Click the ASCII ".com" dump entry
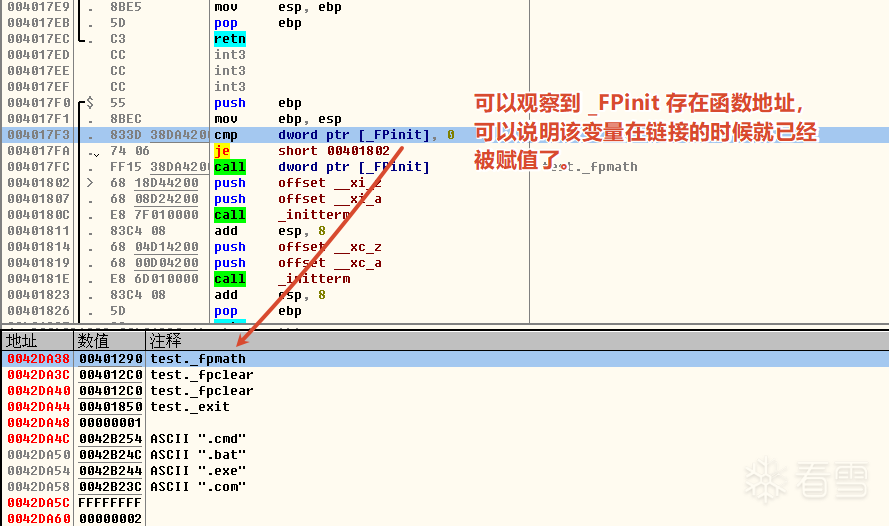889x526 pixels. point(198,486)
